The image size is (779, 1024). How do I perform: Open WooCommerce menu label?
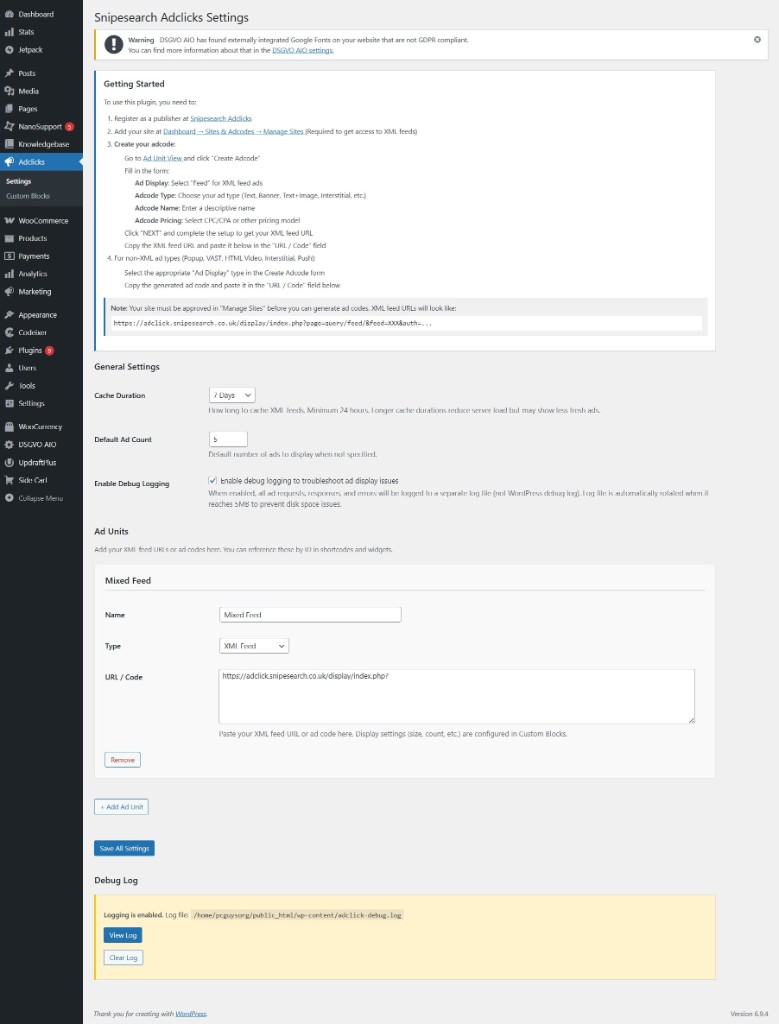pos(43,221)
